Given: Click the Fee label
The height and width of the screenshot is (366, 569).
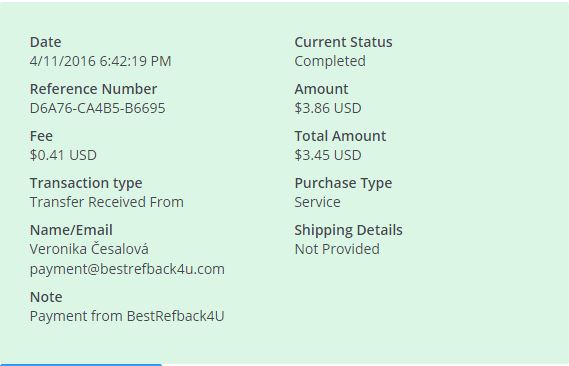Looking at the screenshot, I should 41,136.
